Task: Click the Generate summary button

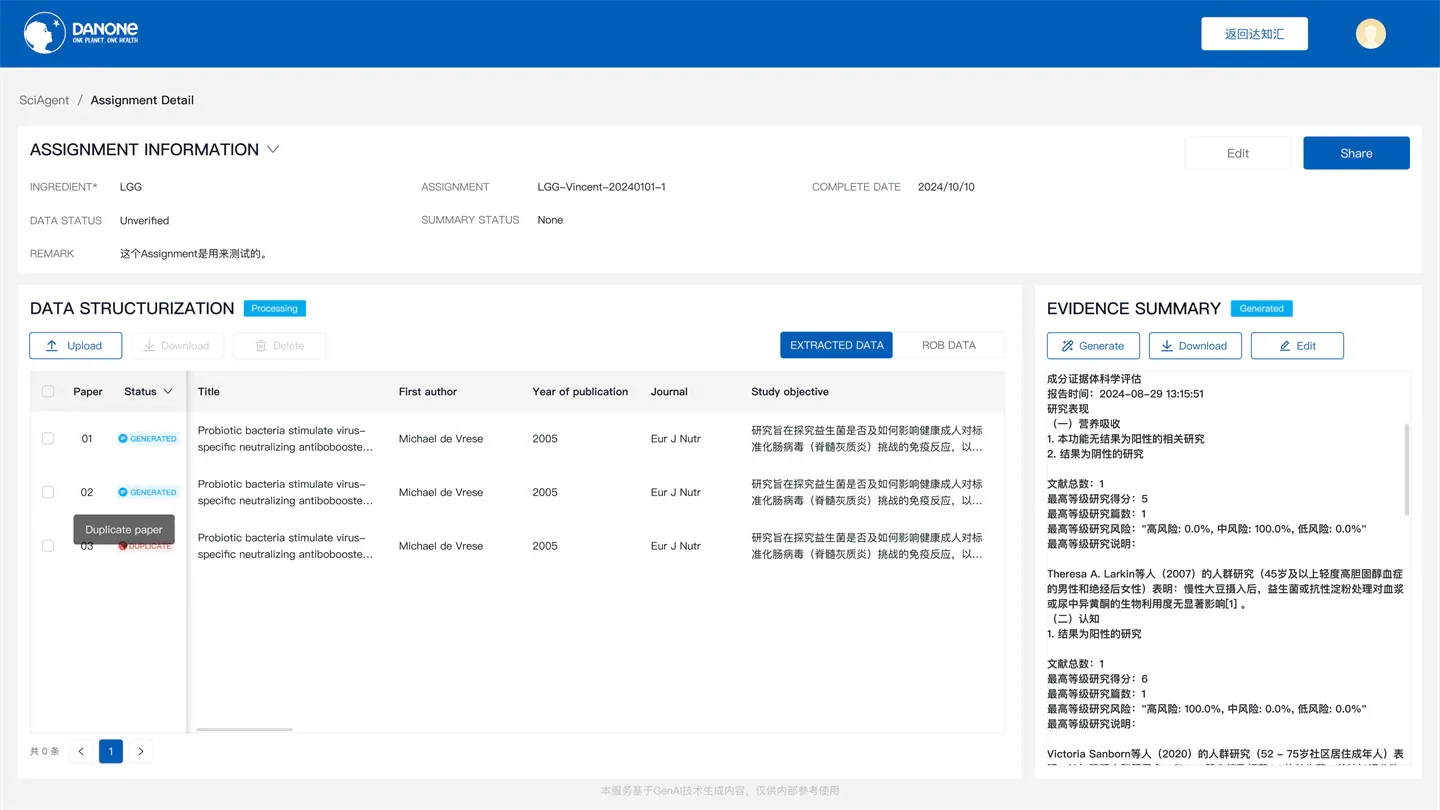Action: 1093,346
